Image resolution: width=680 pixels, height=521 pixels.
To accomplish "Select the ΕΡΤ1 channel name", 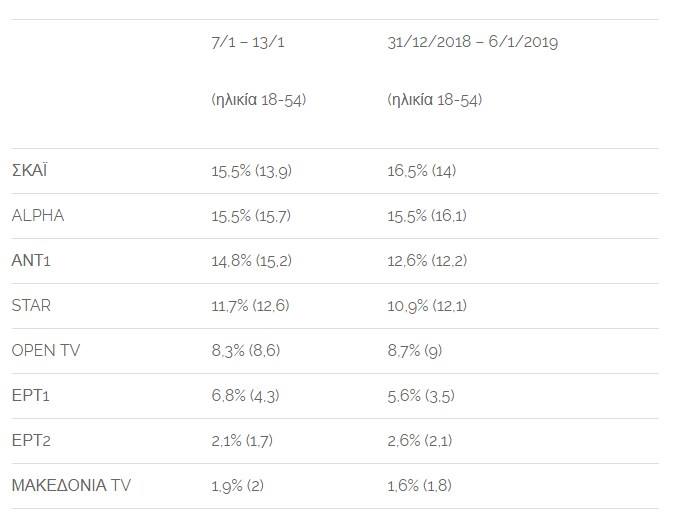I will [31, 396].
